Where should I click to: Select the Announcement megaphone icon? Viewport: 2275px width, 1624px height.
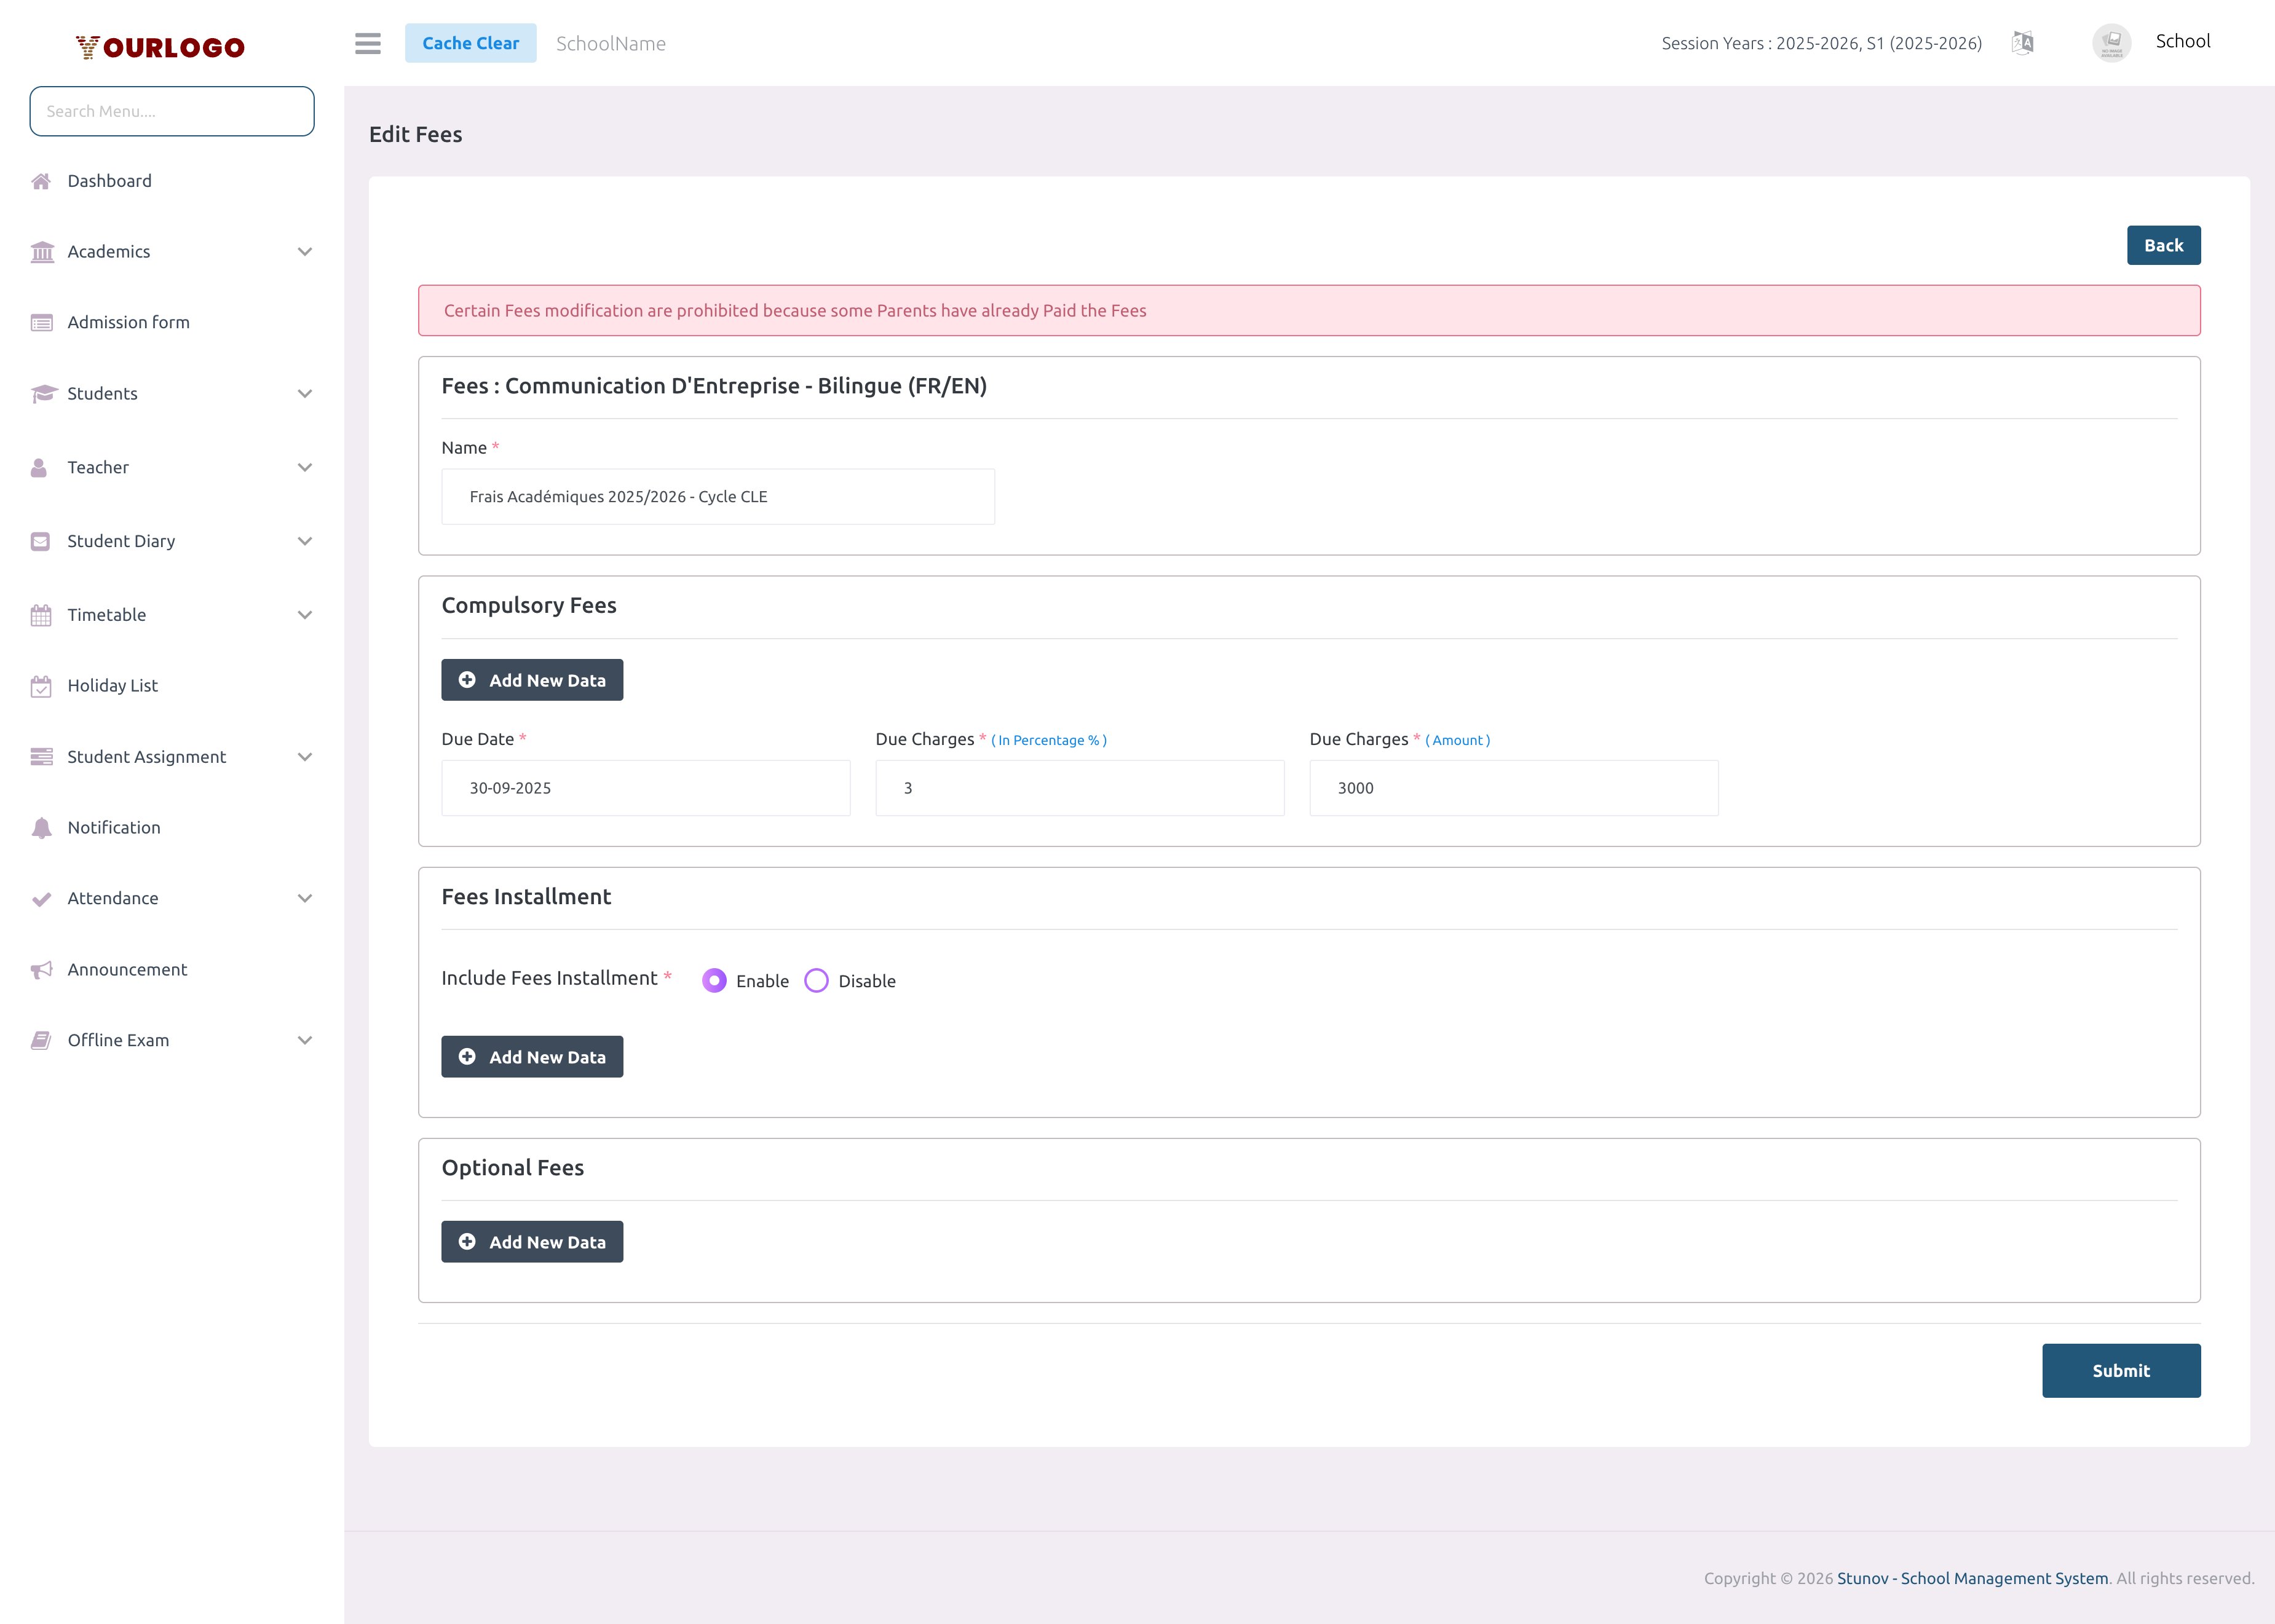click(x=41, y=969)
